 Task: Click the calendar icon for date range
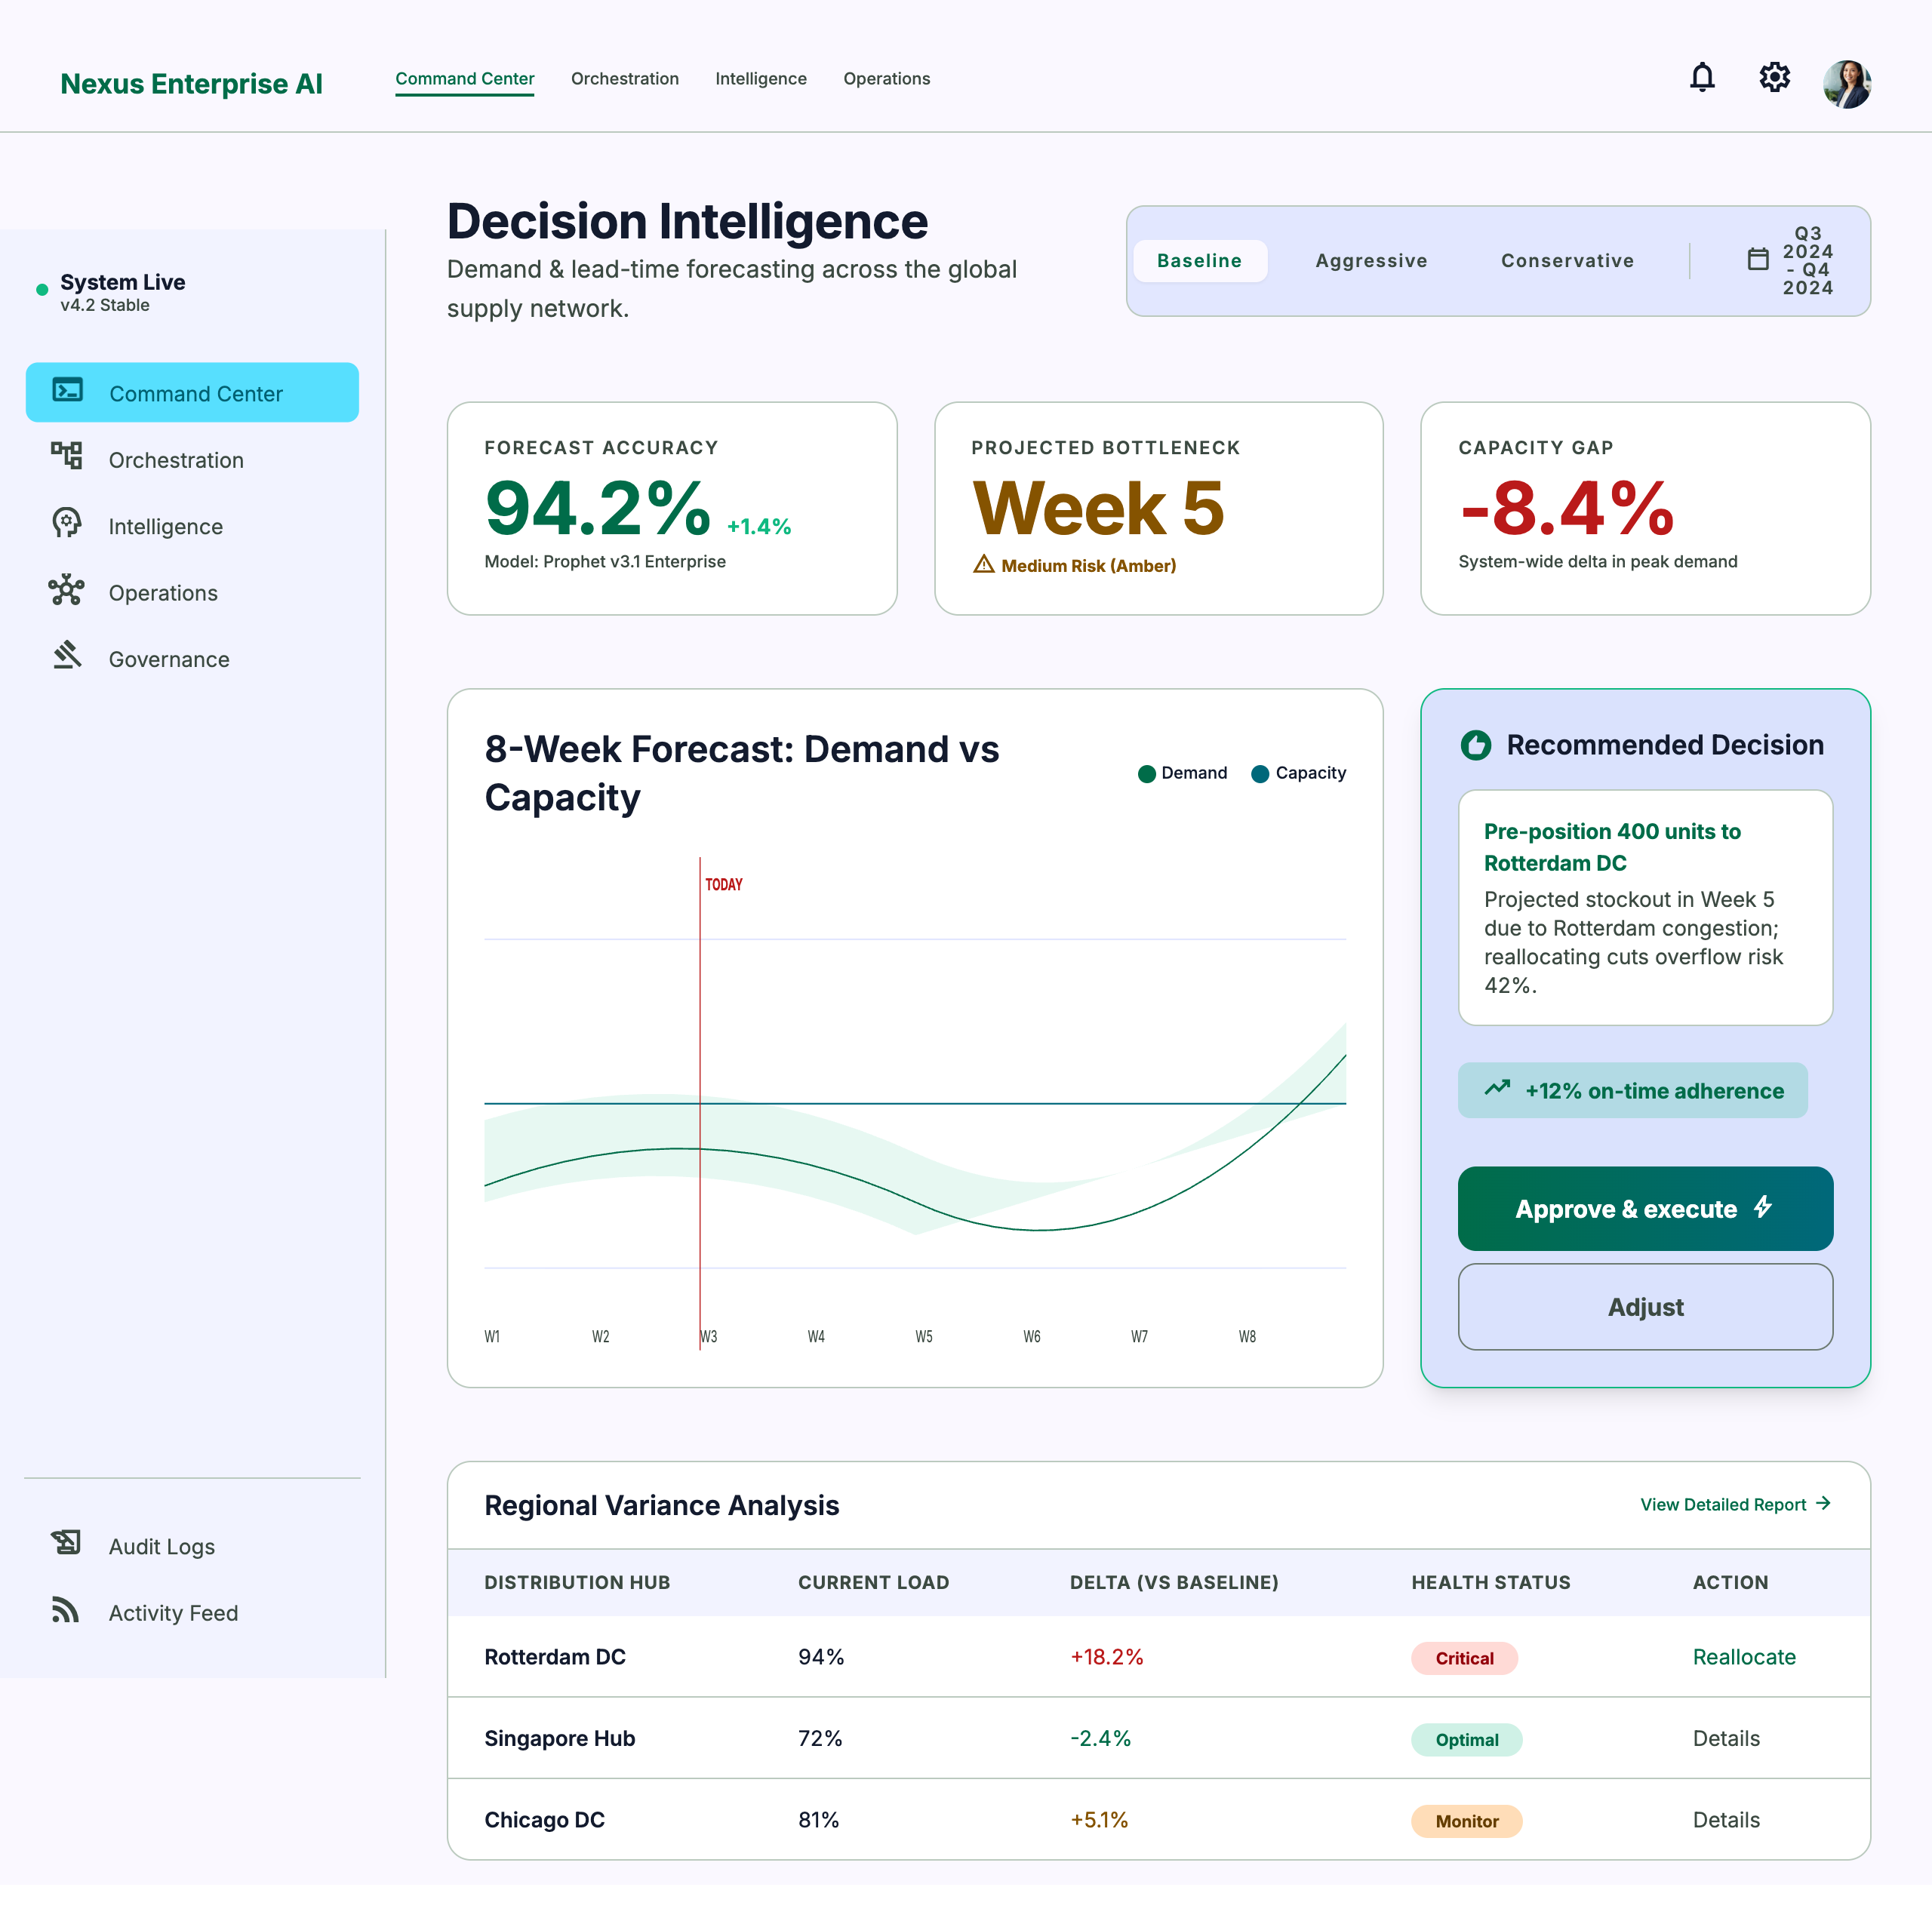(1757, 260)
